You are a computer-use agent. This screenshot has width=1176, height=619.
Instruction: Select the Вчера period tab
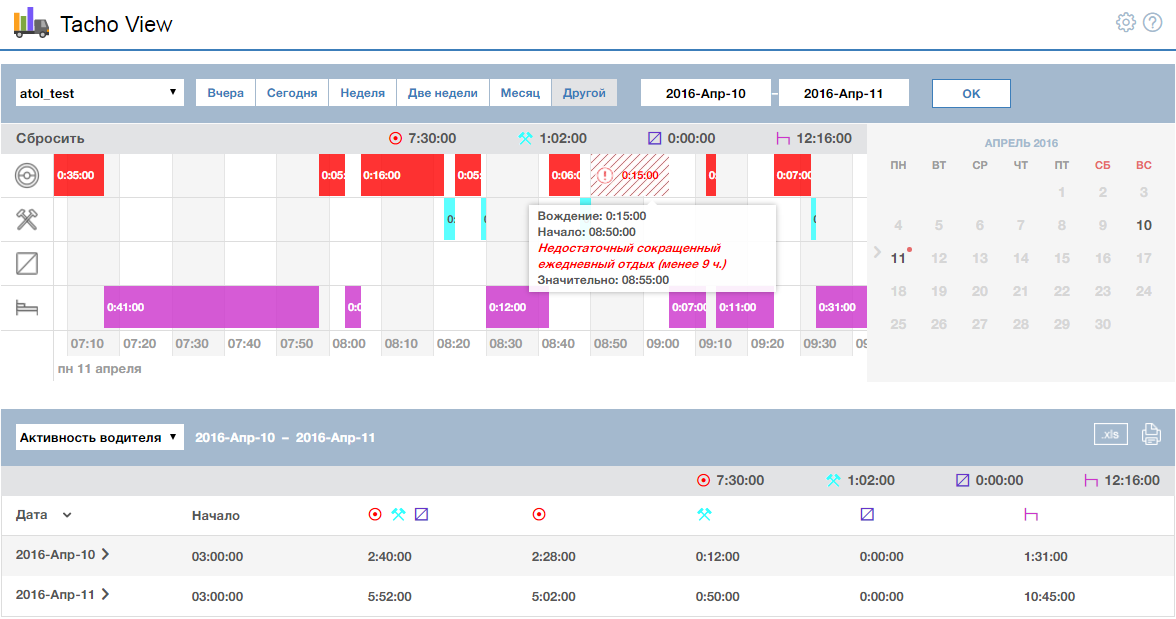click(226, 93)
